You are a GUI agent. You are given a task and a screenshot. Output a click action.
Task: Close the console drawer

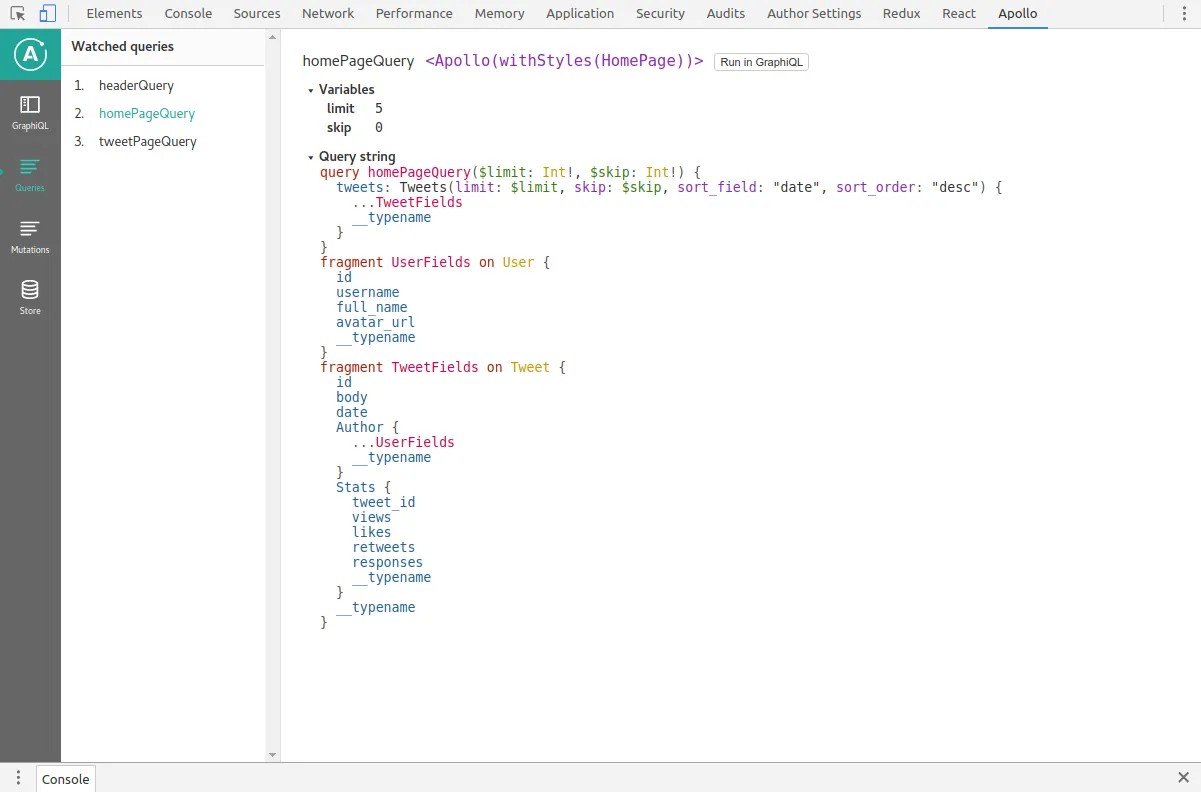[x=1183, y=778]
